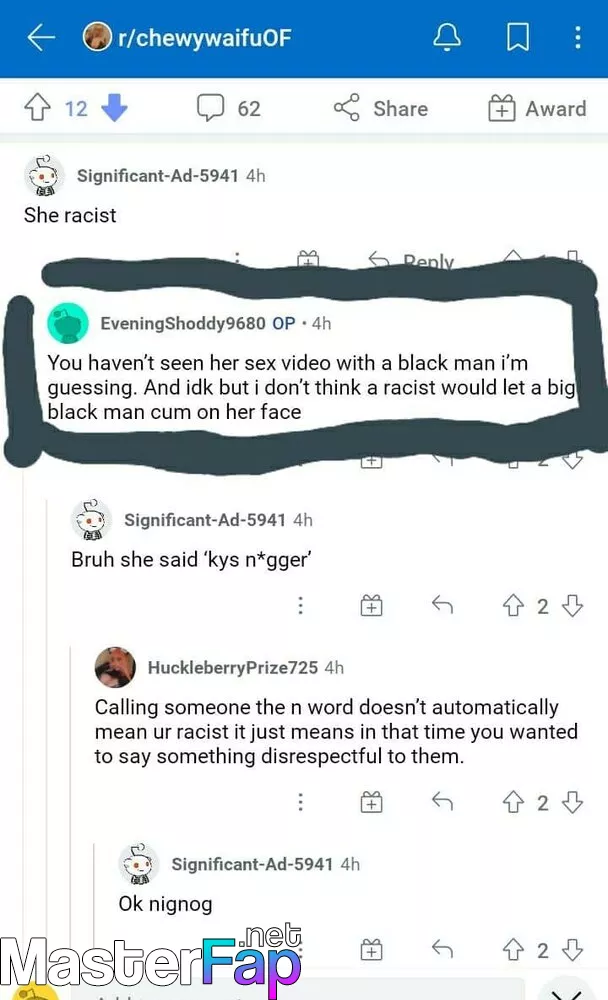Screen dimensions: 608x1000
Task: Downvote the HuckleberryPrize725 comment
Action: point(572,802)
